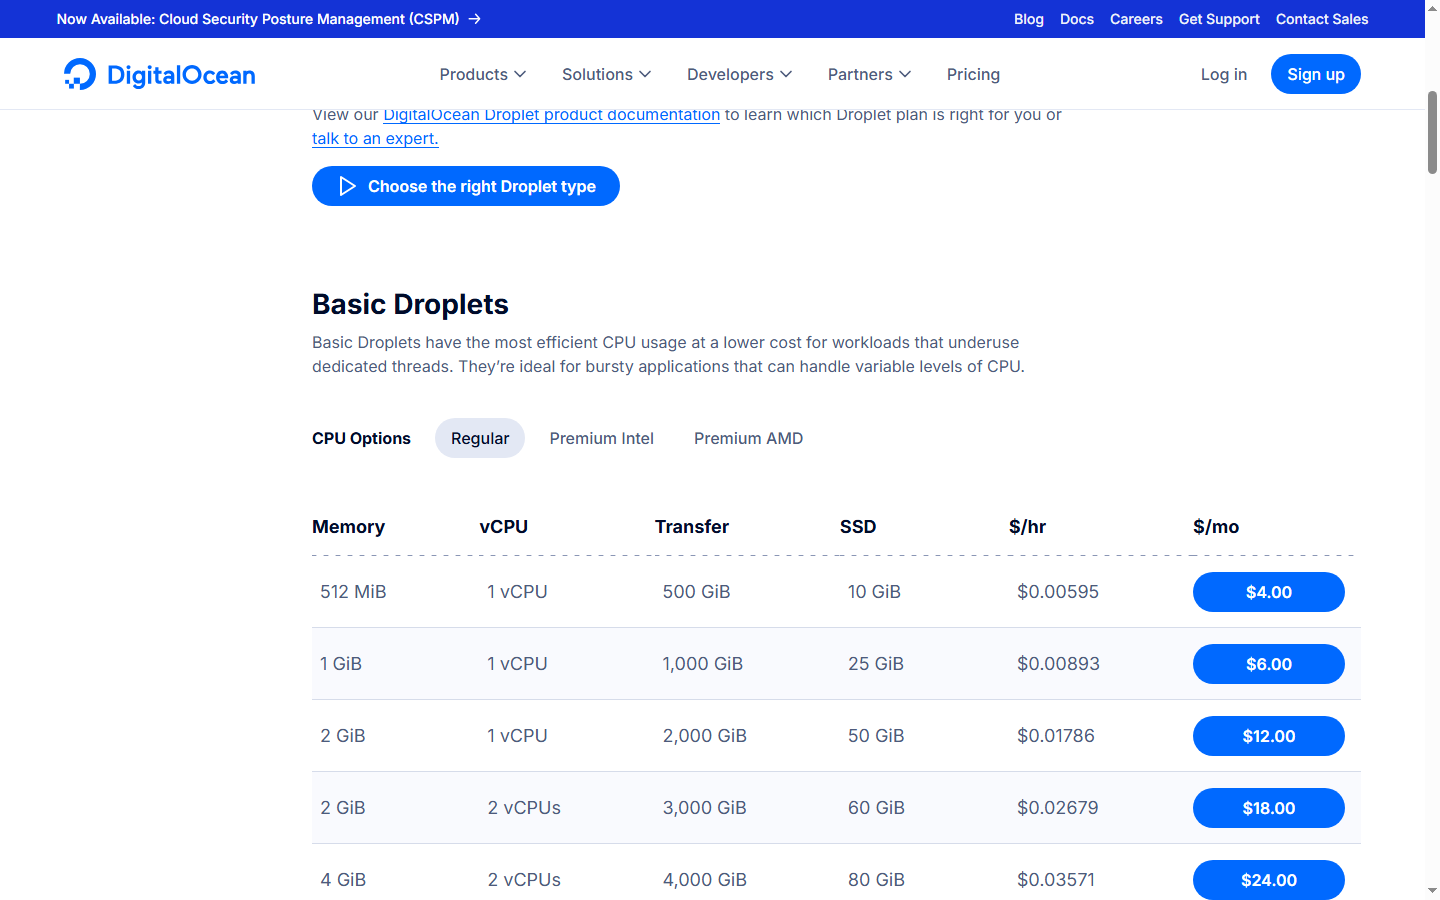Click the Cloud Security Posture Management announcement text
The height and width of the screenshot is (900, 1440).
(258, 19)
